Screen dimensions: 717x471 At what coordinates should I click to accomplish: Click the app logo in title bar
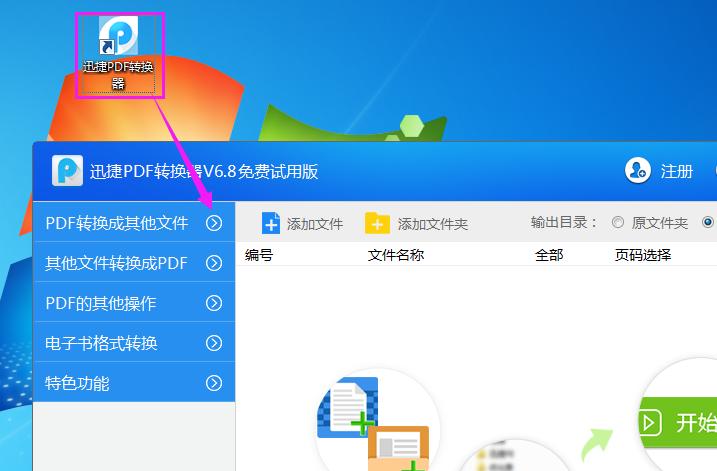point(67,171)
